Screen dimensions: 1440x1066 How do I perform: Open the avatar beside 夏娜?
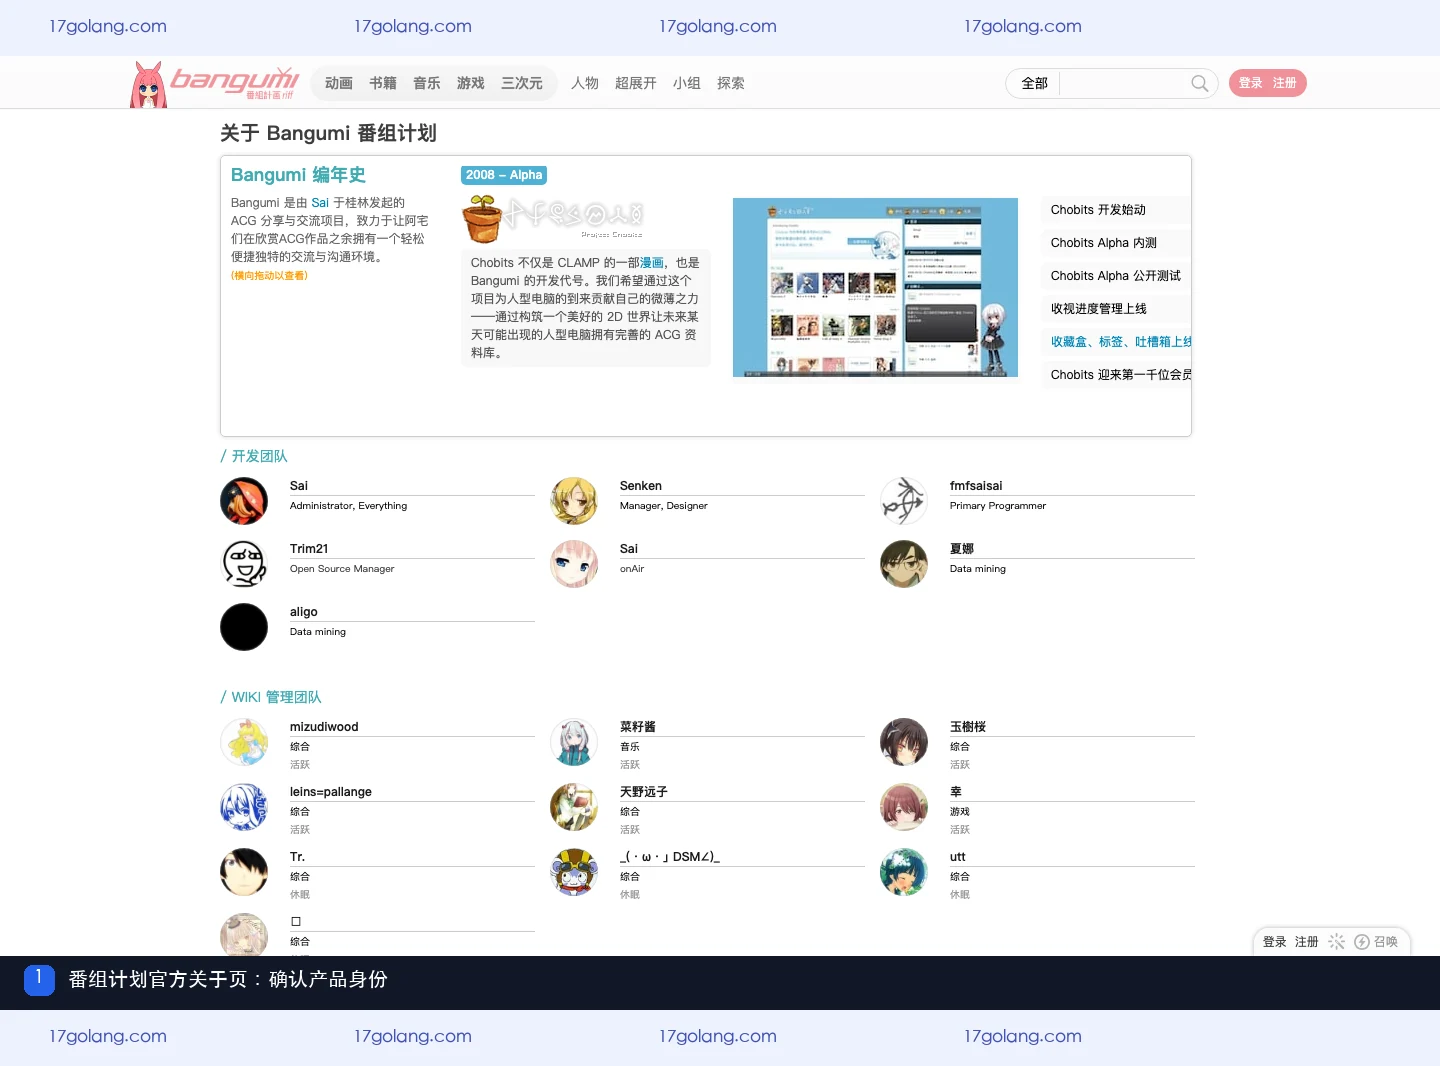coord(904,564)
